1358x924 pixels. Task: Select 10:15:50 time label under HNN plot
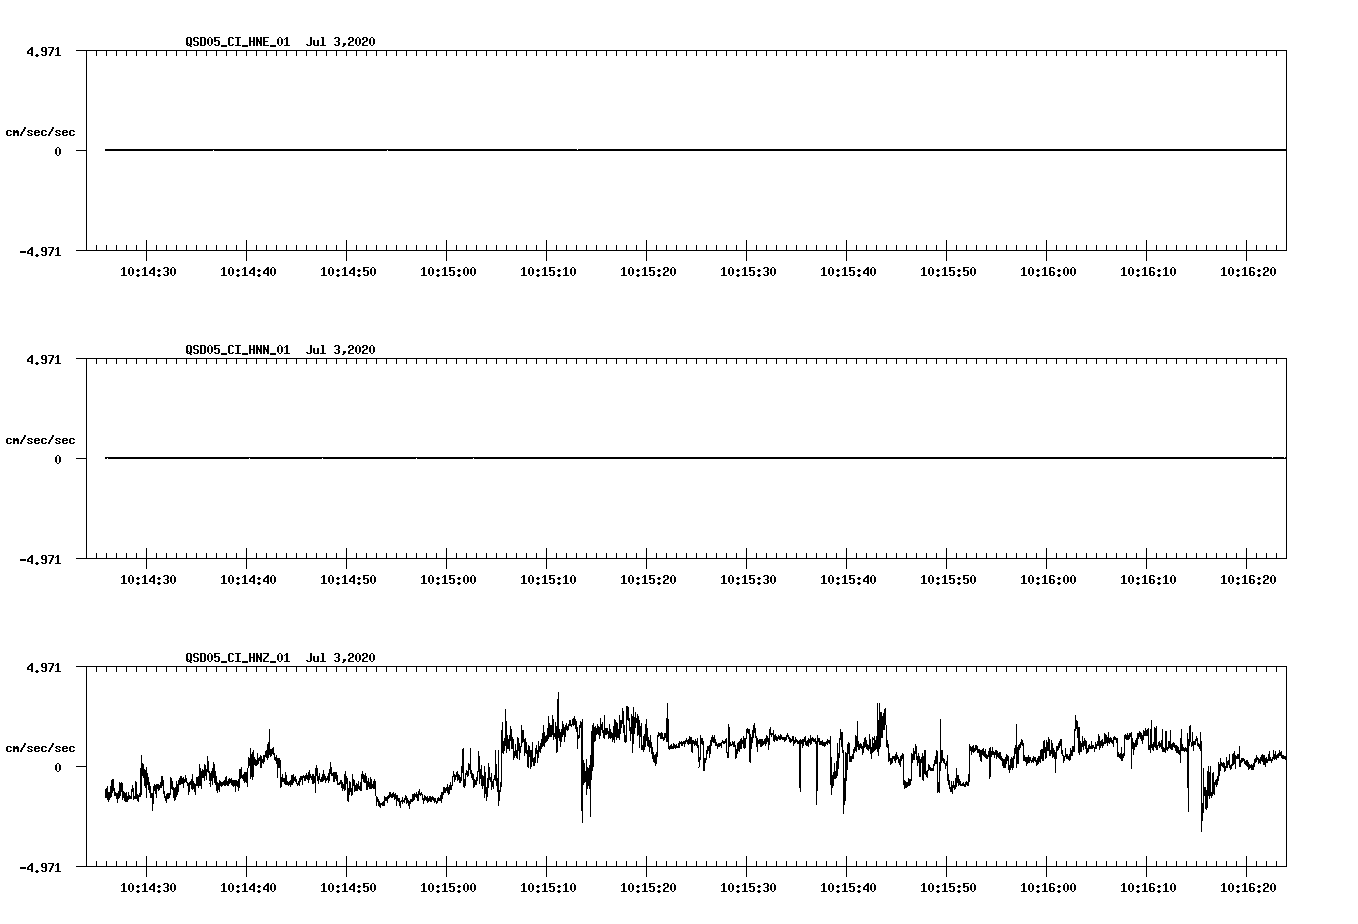coord(948,580)
